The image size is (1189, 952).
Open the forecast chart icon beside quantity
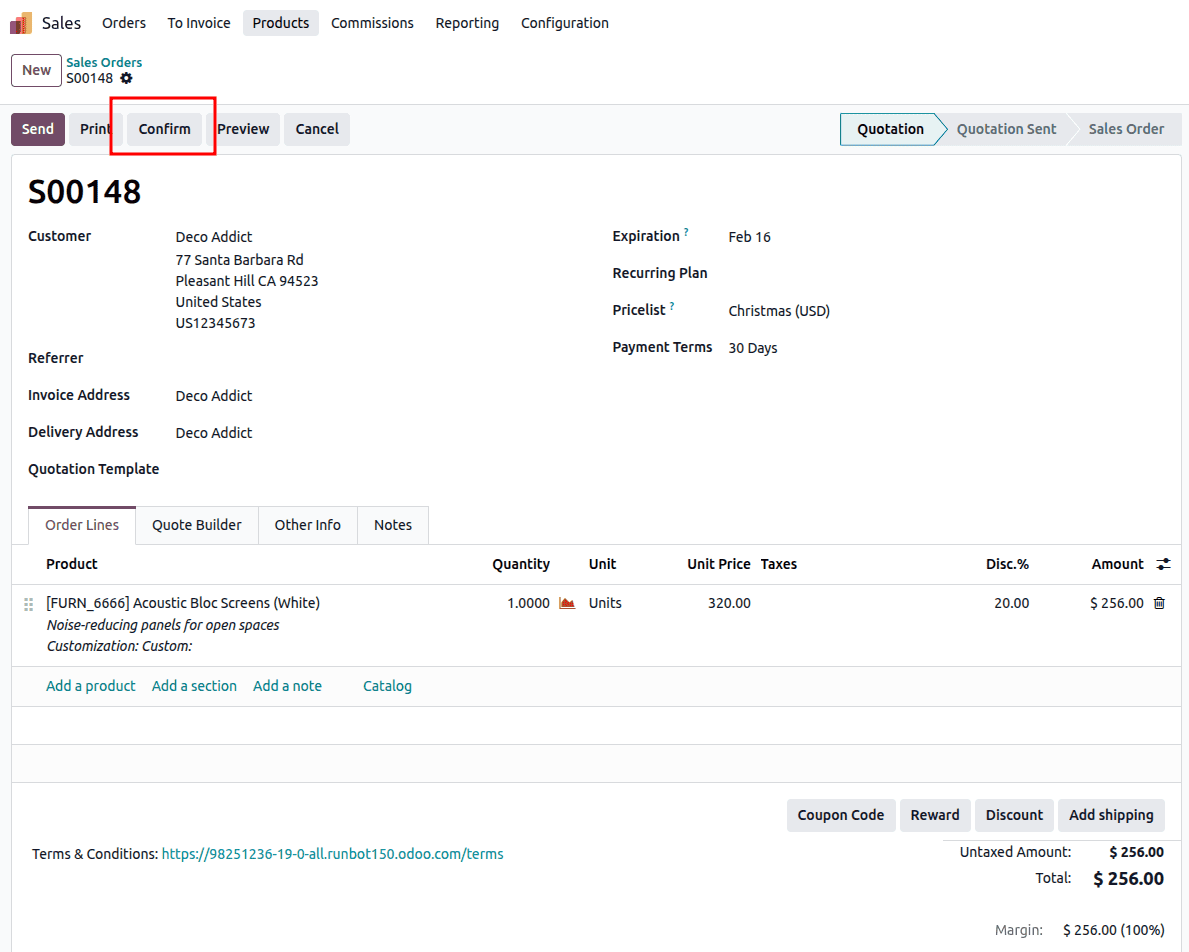[567, 602]
